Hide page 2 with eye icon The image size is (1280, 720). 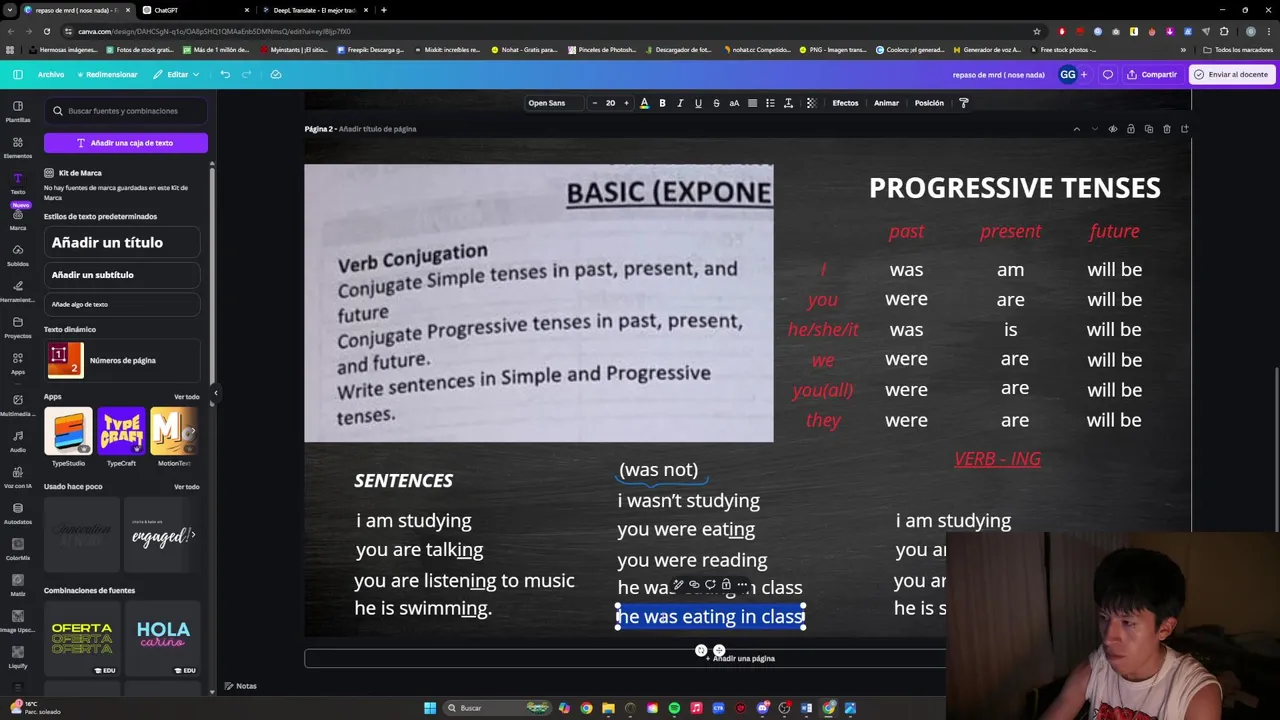[x=1113, y=129]
